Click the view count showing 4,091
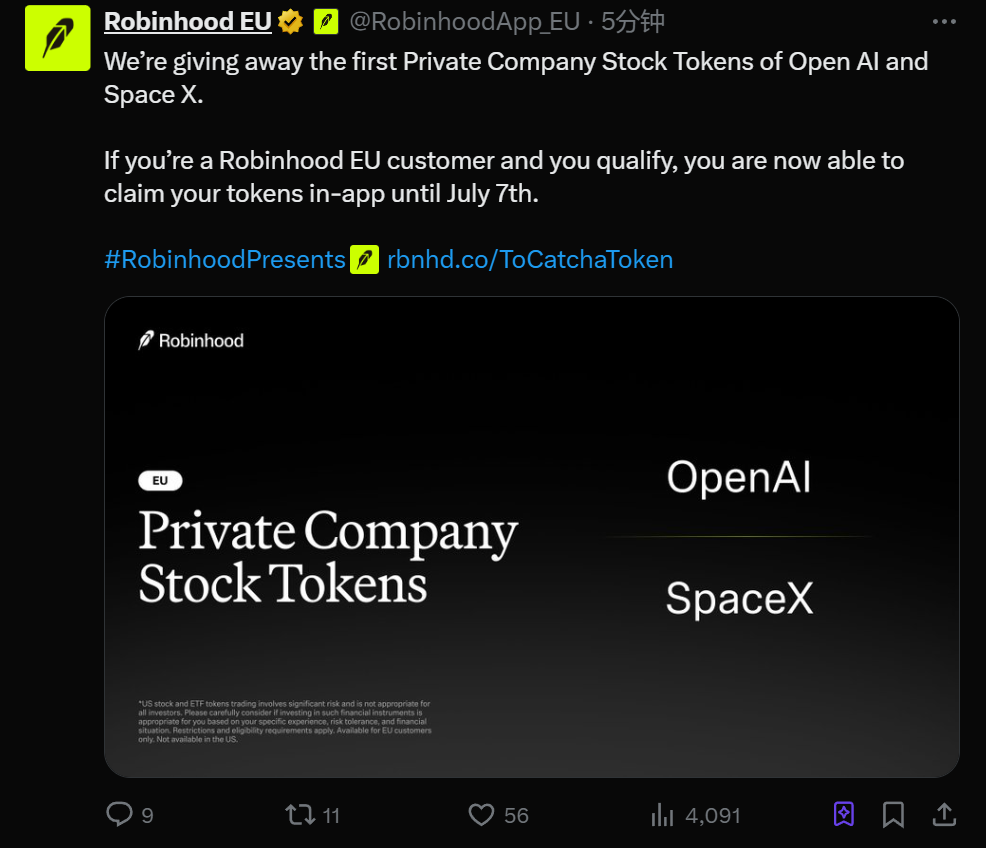Viewport: 986px width, 848px height. pyautogui.click(x=712, y=815)
